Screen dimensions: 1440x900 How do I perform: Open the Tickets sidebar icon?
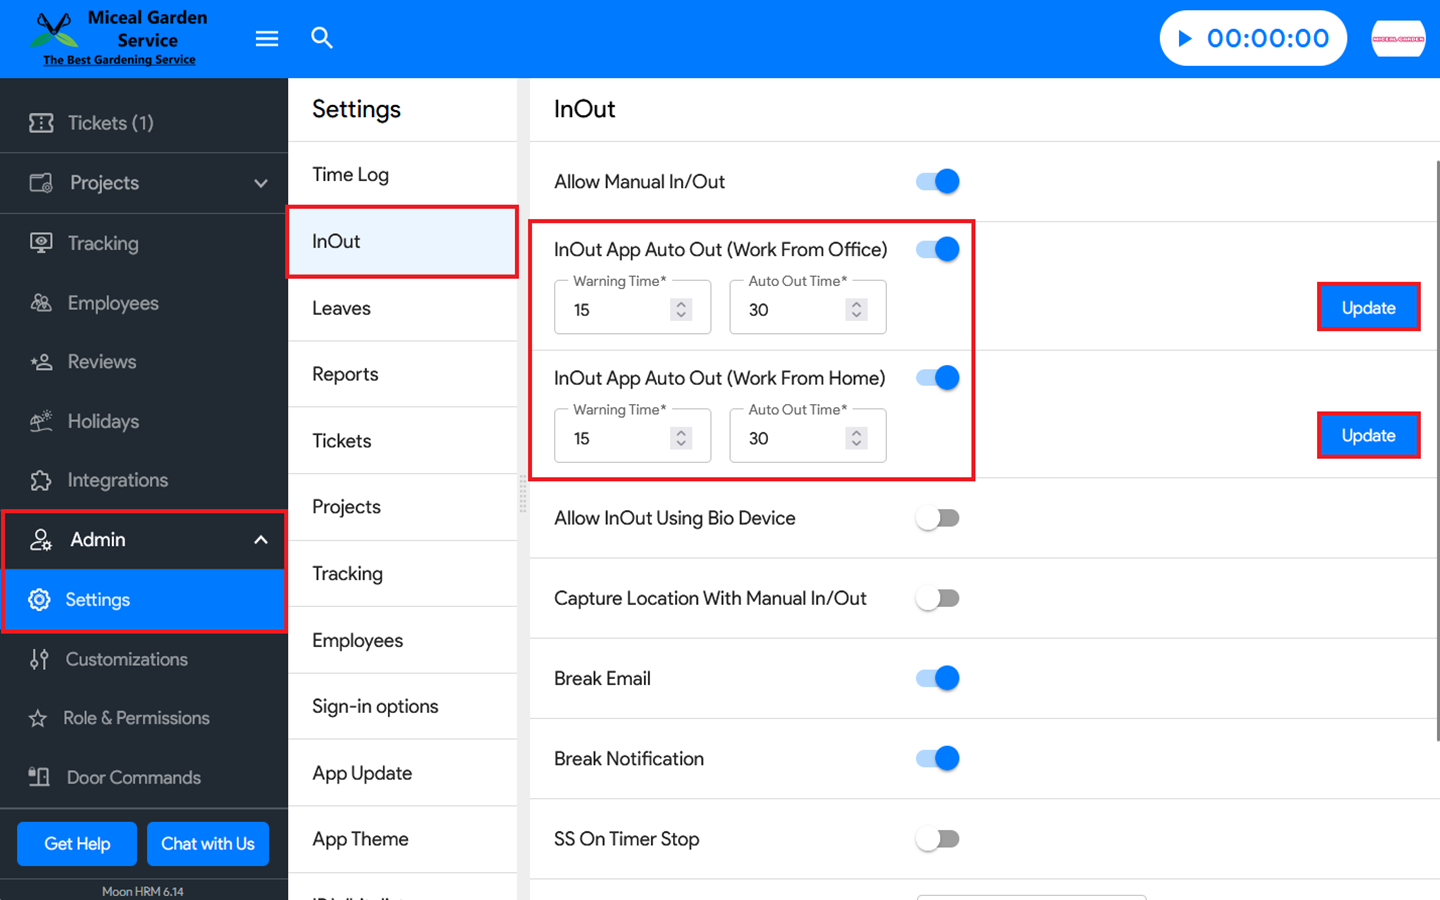coord(41,123)
